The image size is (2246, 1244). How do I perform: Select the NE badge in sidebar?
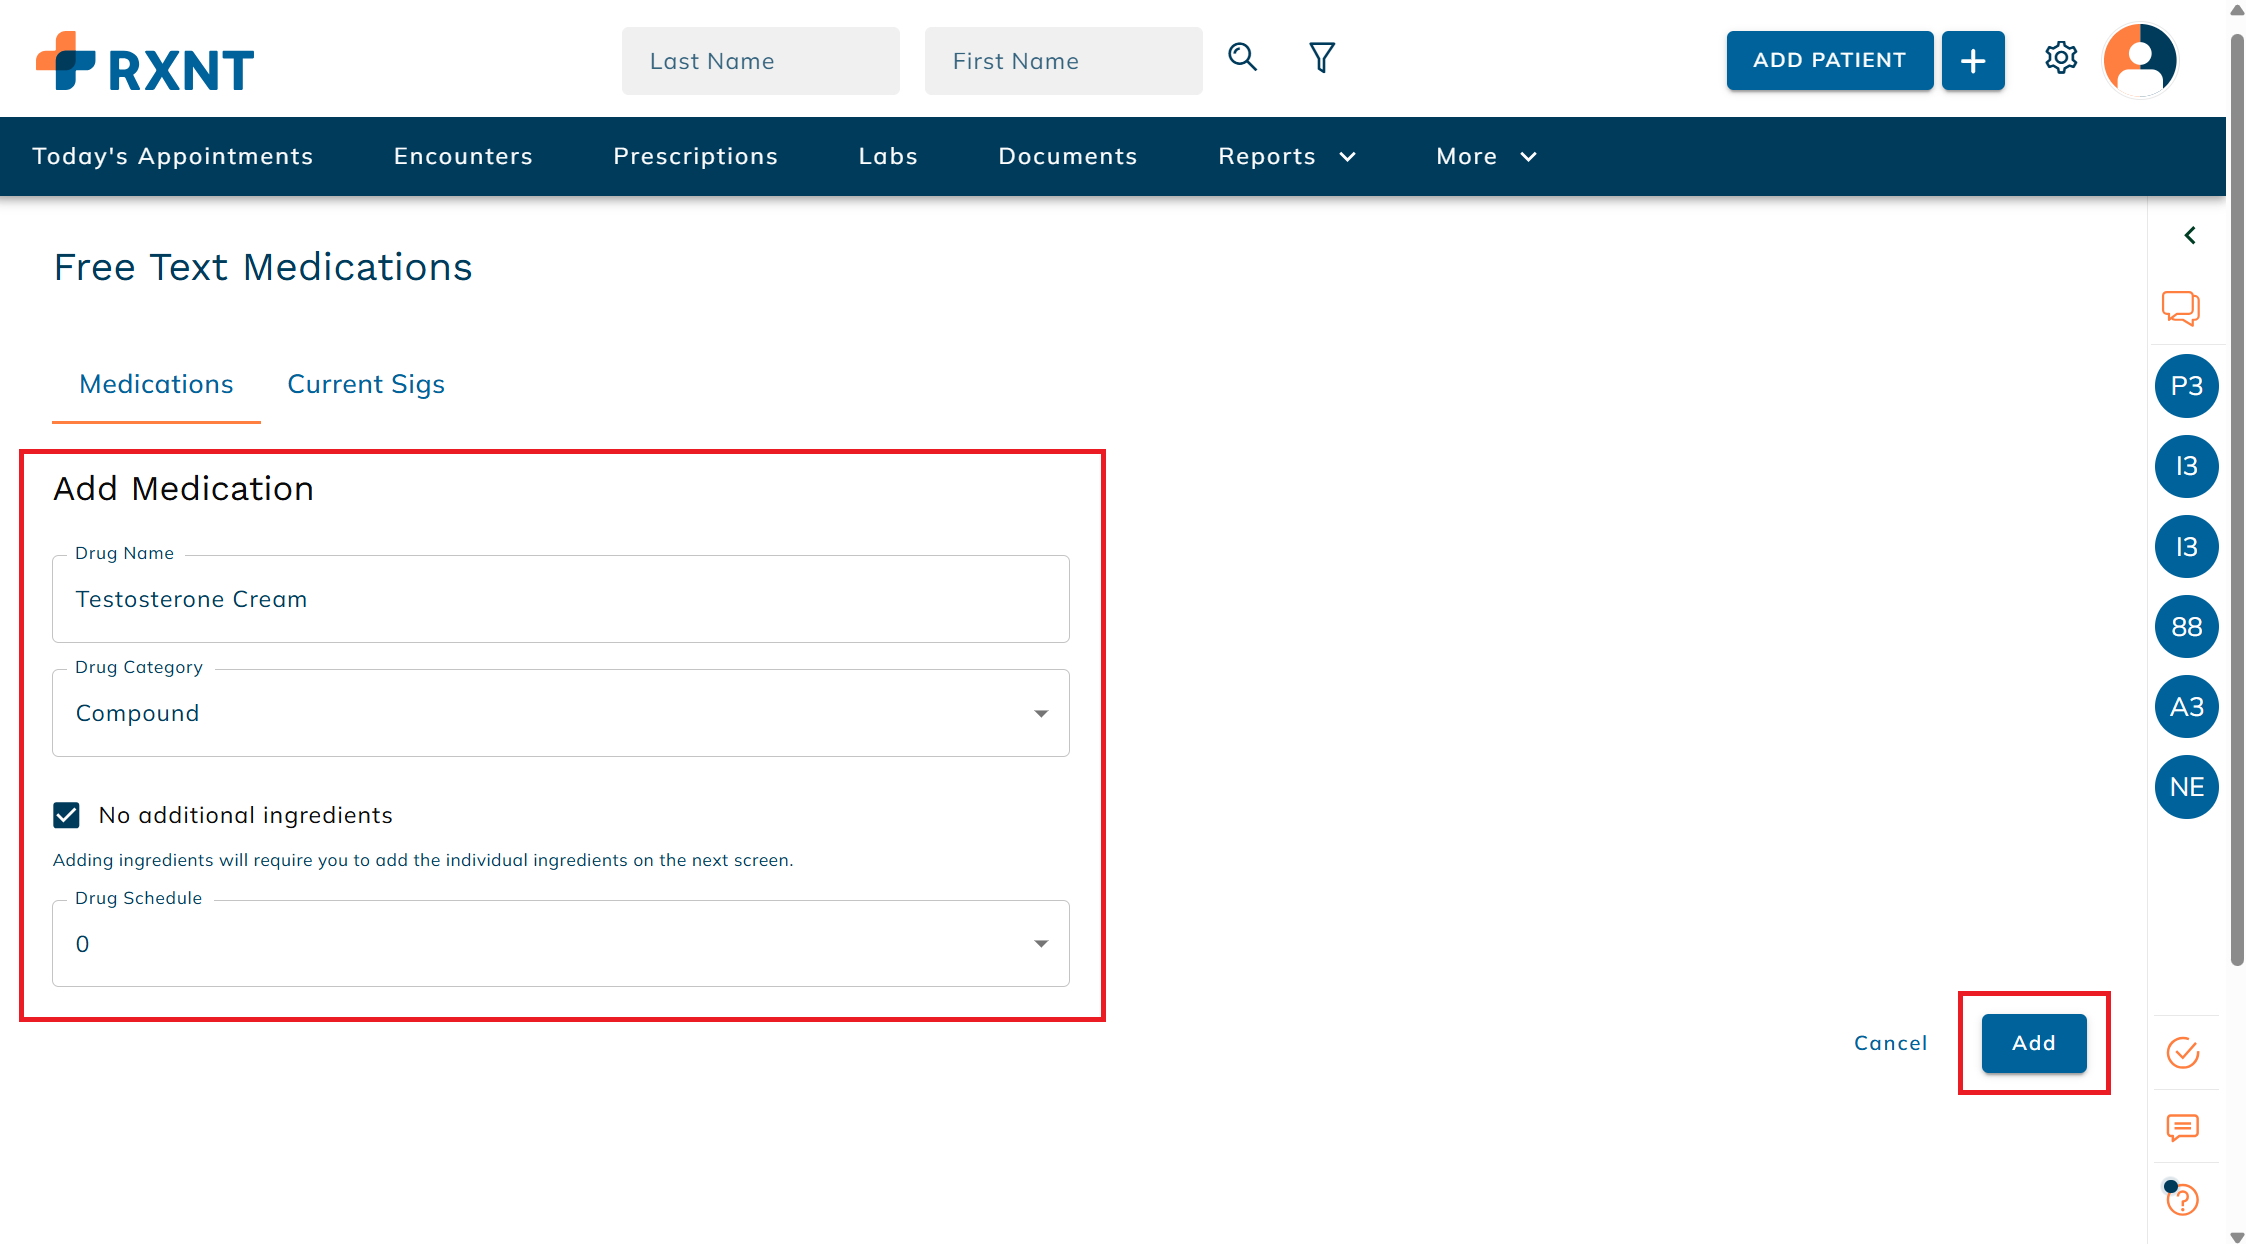2186,787
